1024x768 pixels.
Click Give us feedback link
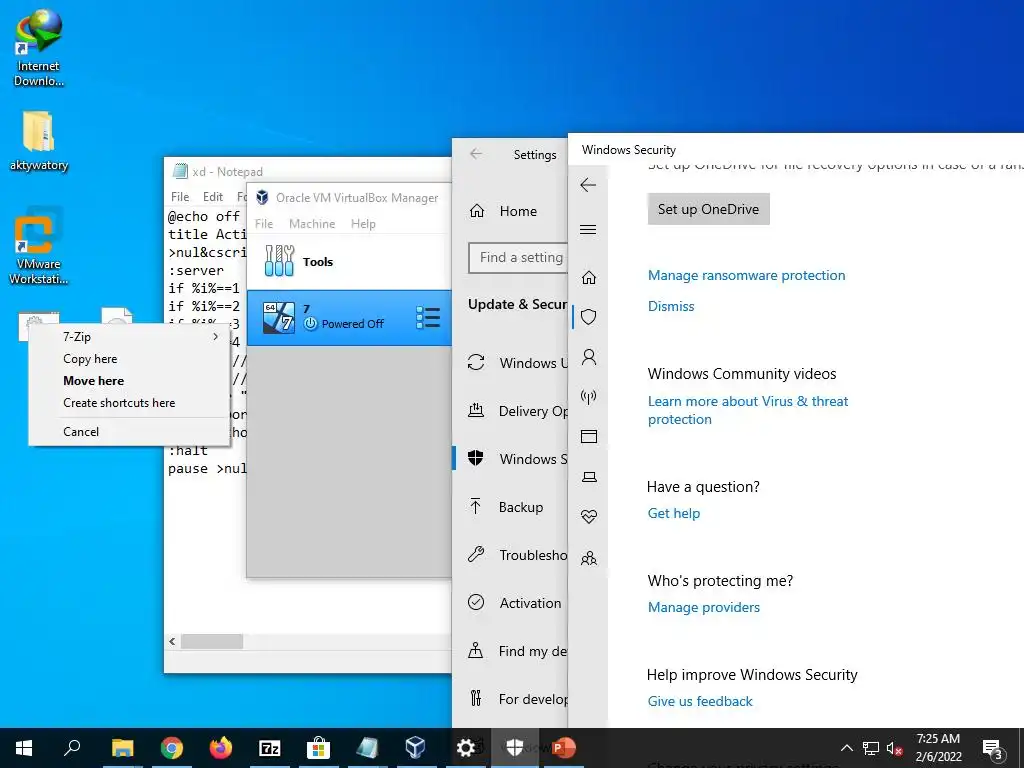700,701
